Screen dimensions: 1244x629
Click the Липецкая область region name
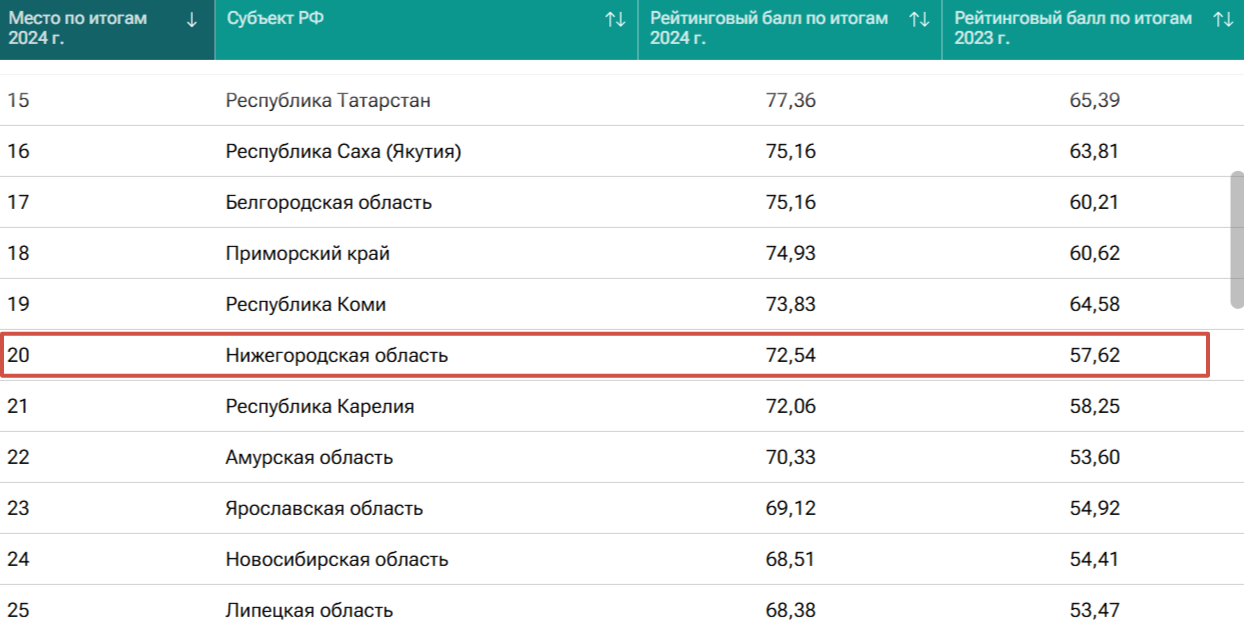point(309,611)
